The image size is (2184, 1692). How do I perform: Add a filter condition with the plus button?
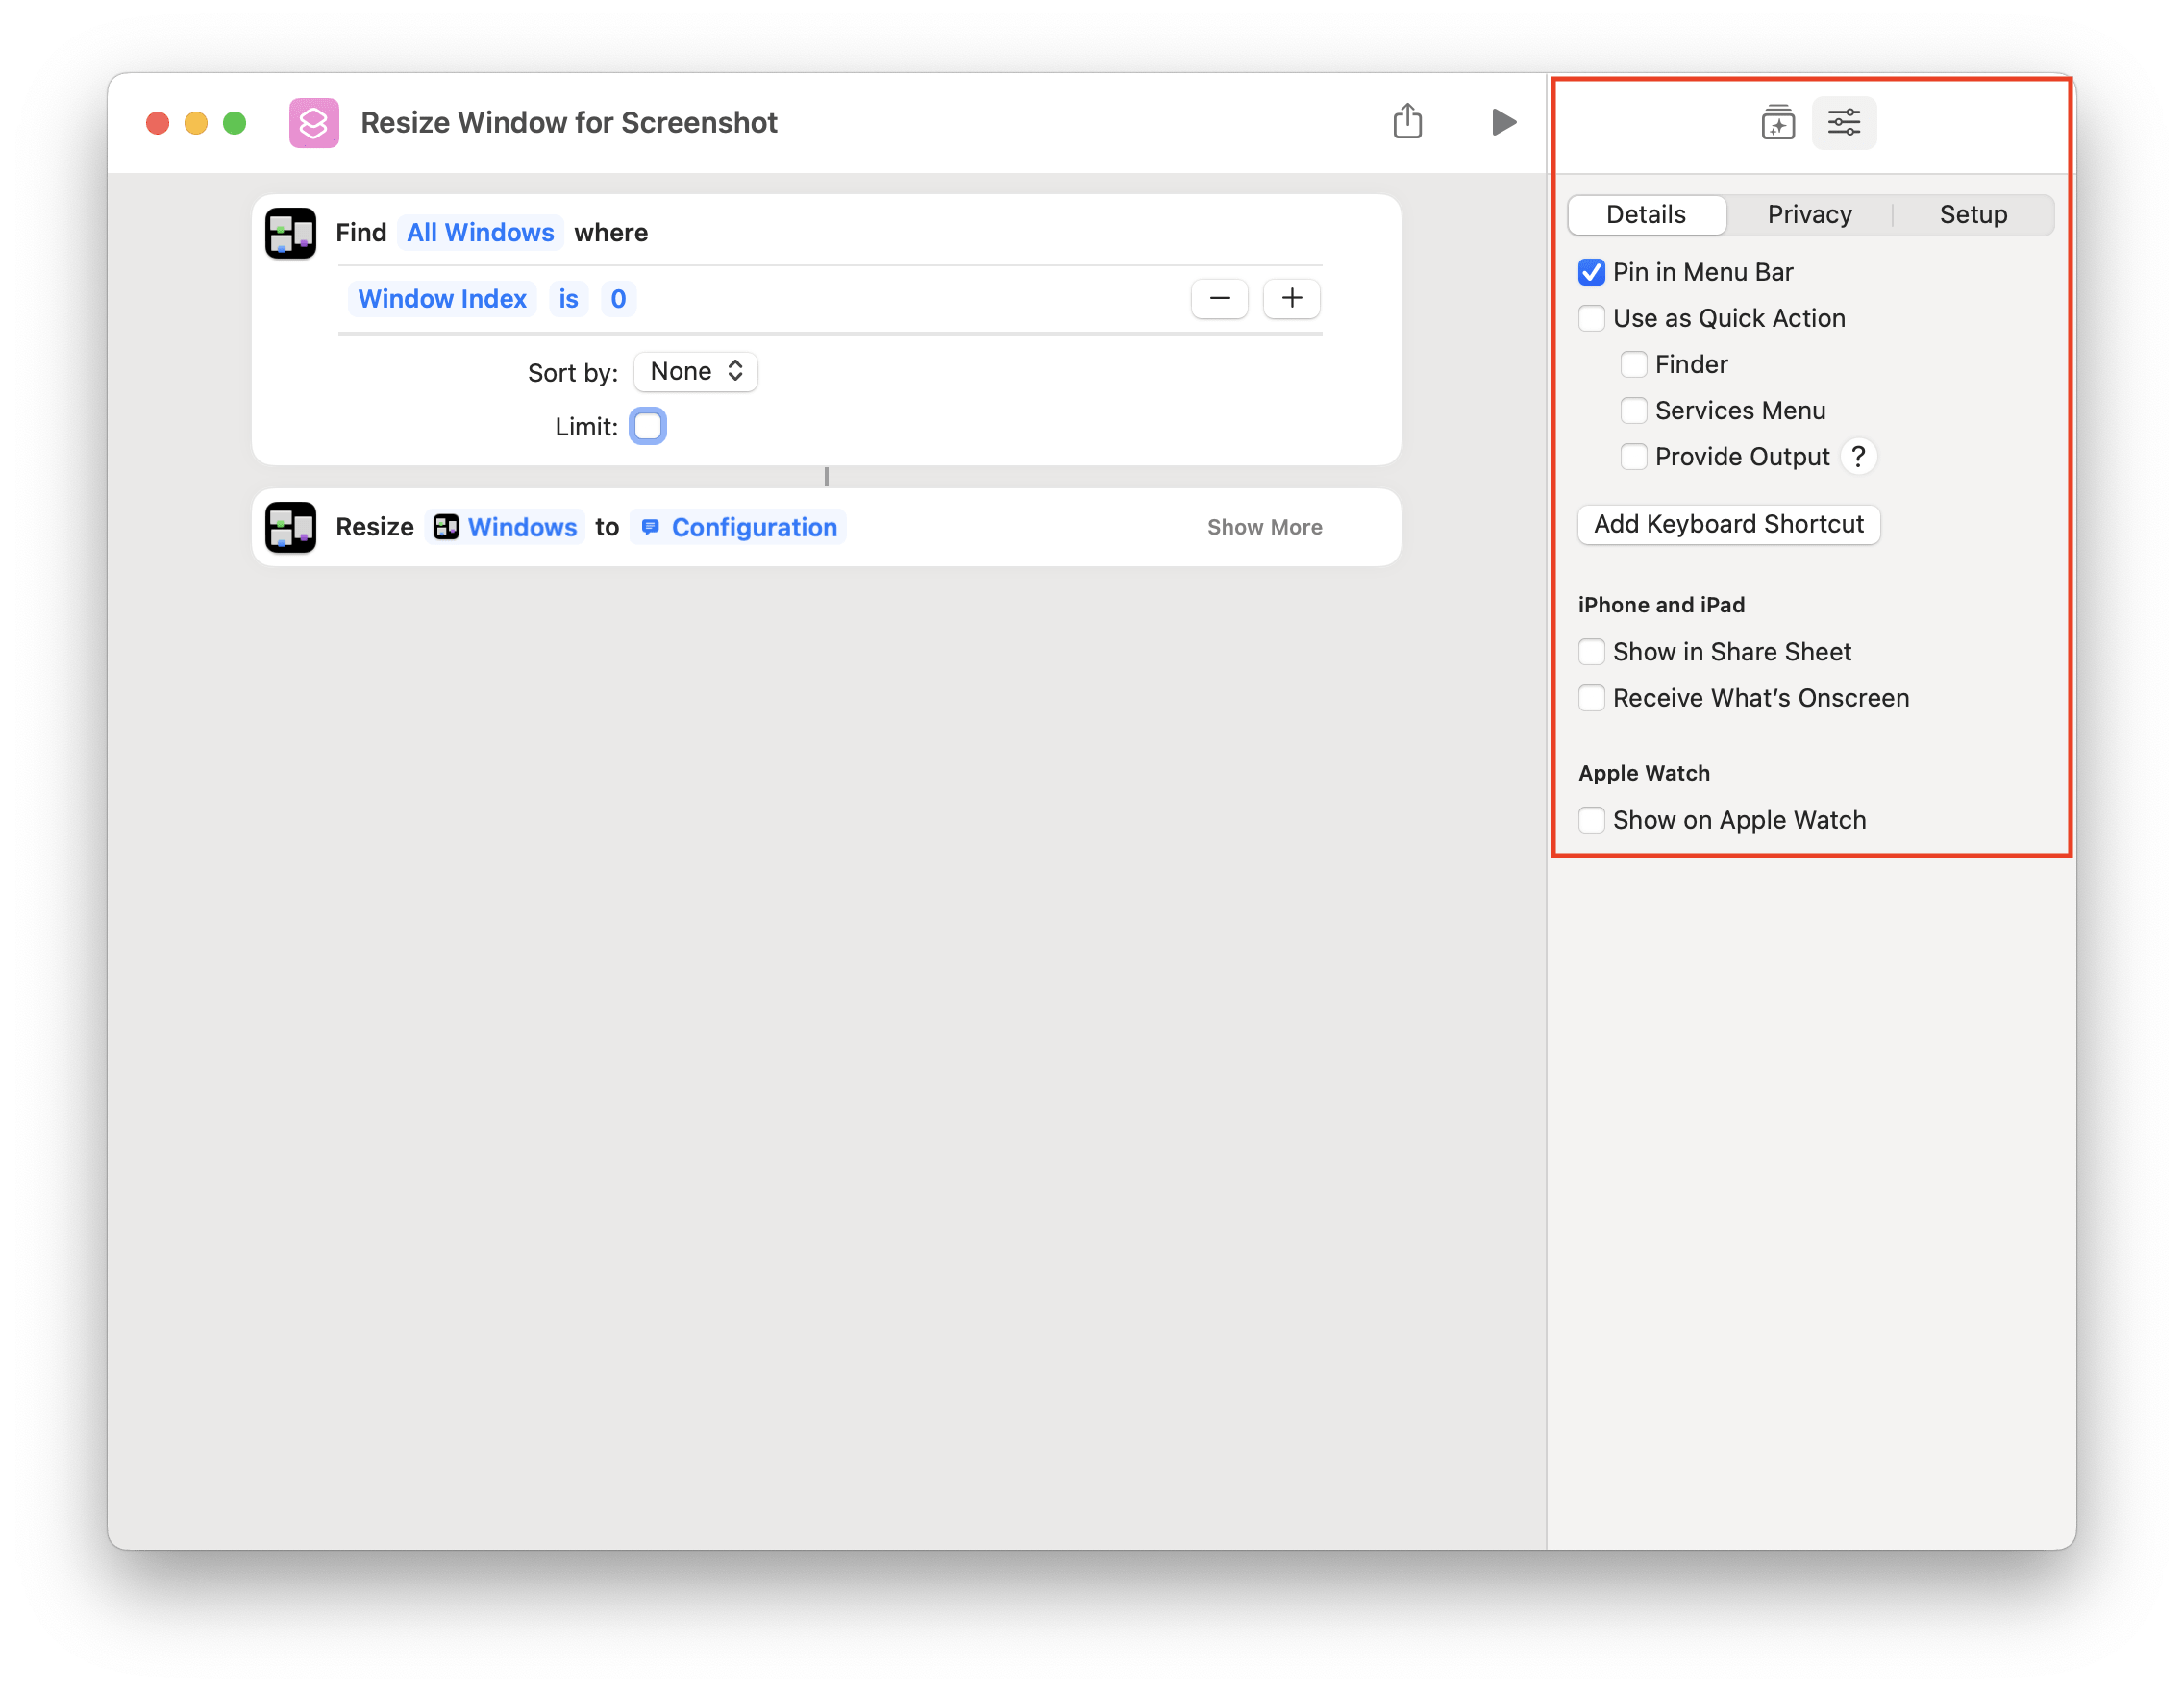(x=1291, y=298)
